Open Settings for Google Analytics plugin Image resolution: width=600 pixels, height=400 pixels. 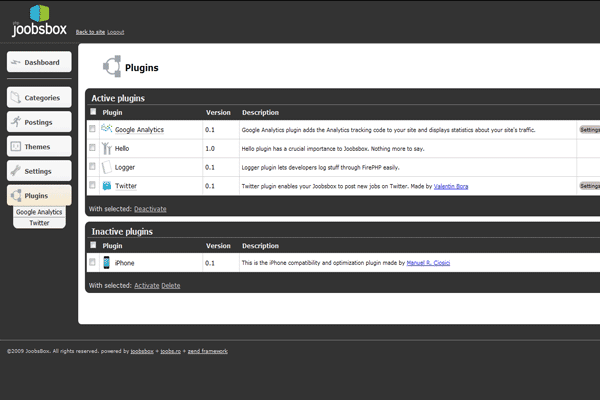[590, 130]
